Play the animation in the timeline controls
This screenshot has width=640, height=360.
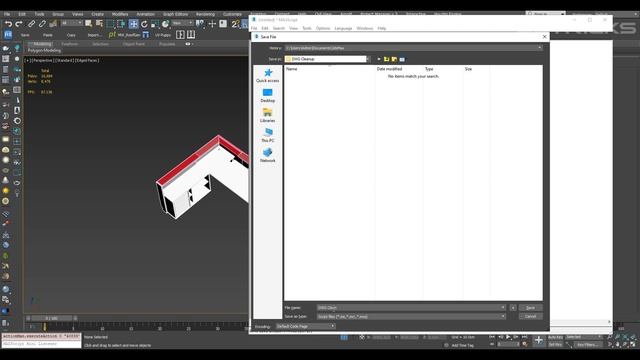(x=508, y=337)
